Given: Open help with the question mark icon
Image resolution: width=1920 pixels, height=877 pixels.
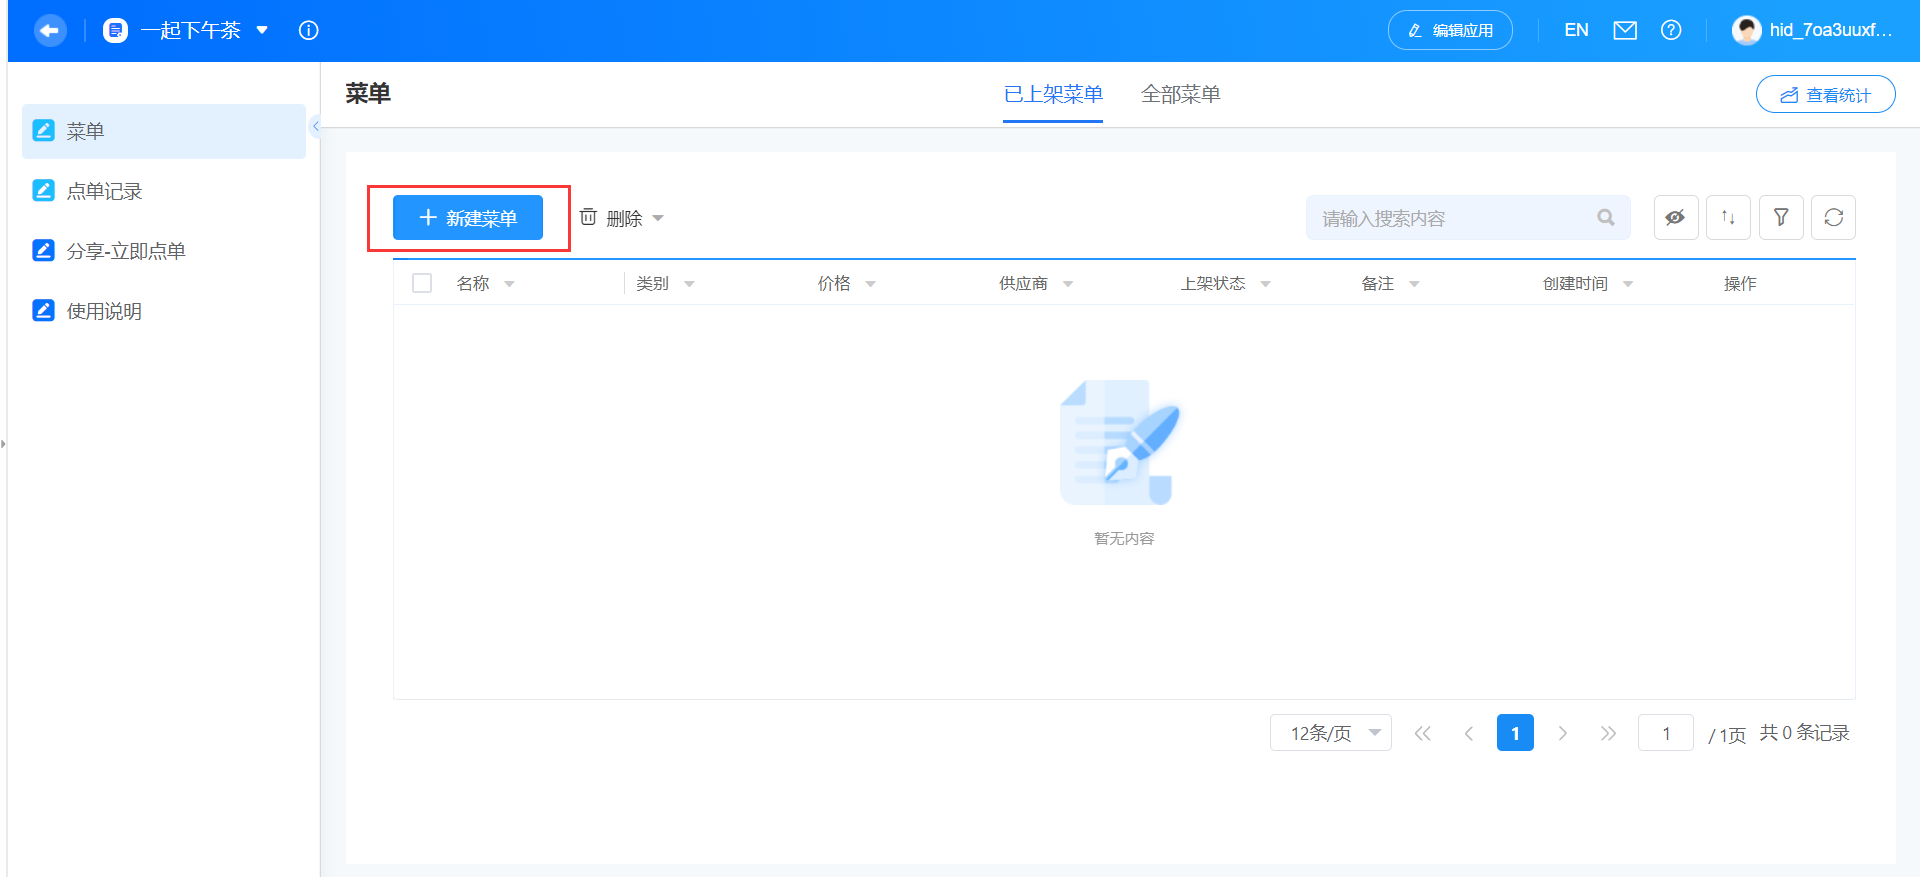Looking at the screenshot, I should point(1671,31).
